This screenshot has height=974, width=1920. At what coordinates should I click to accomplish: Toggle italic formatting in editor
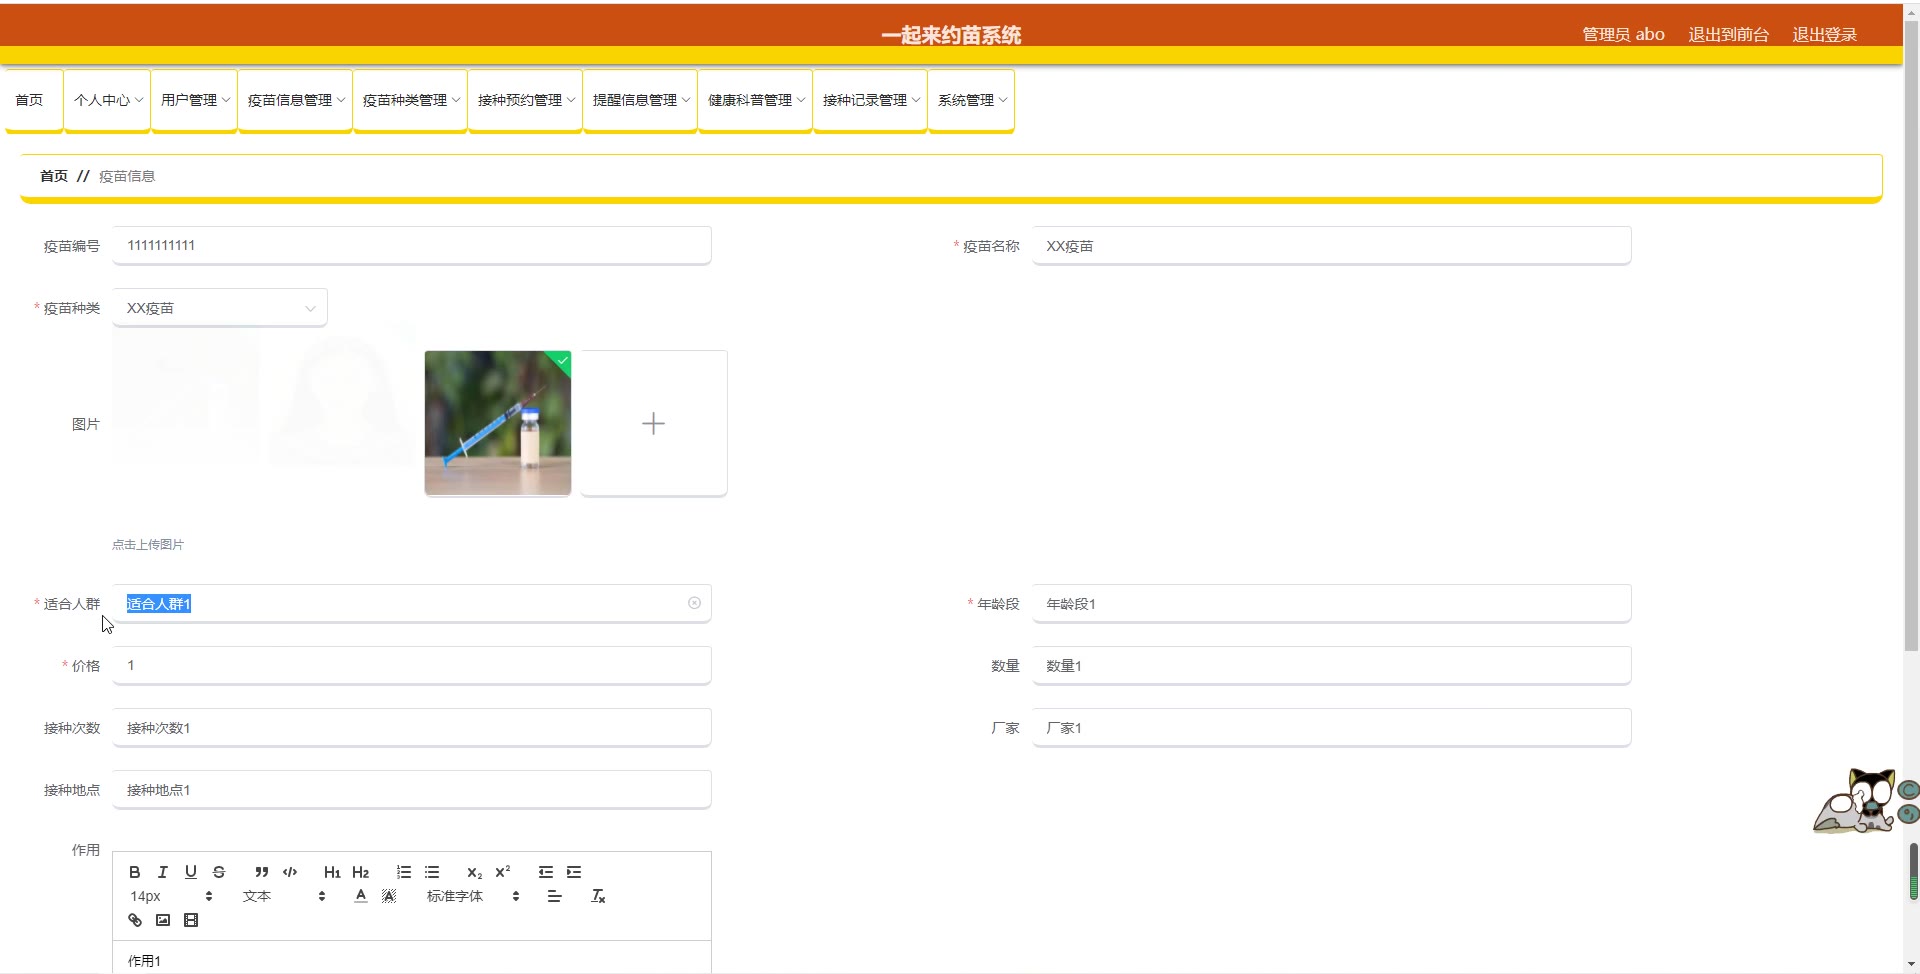[163, 872]
